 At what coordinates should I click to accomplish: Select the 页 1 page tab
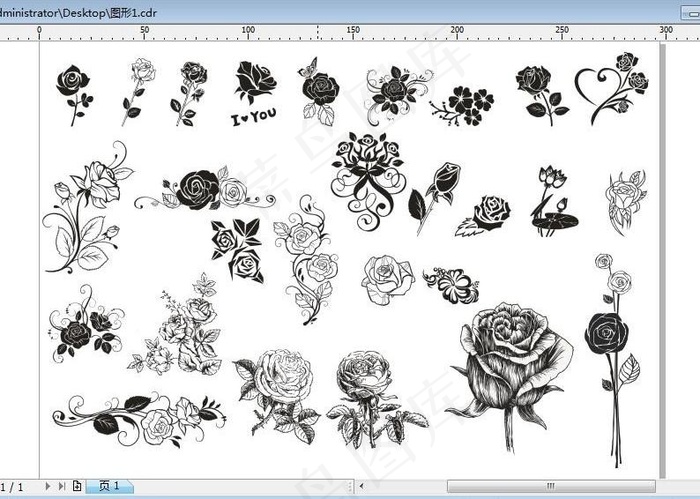(x=109, y=486)
